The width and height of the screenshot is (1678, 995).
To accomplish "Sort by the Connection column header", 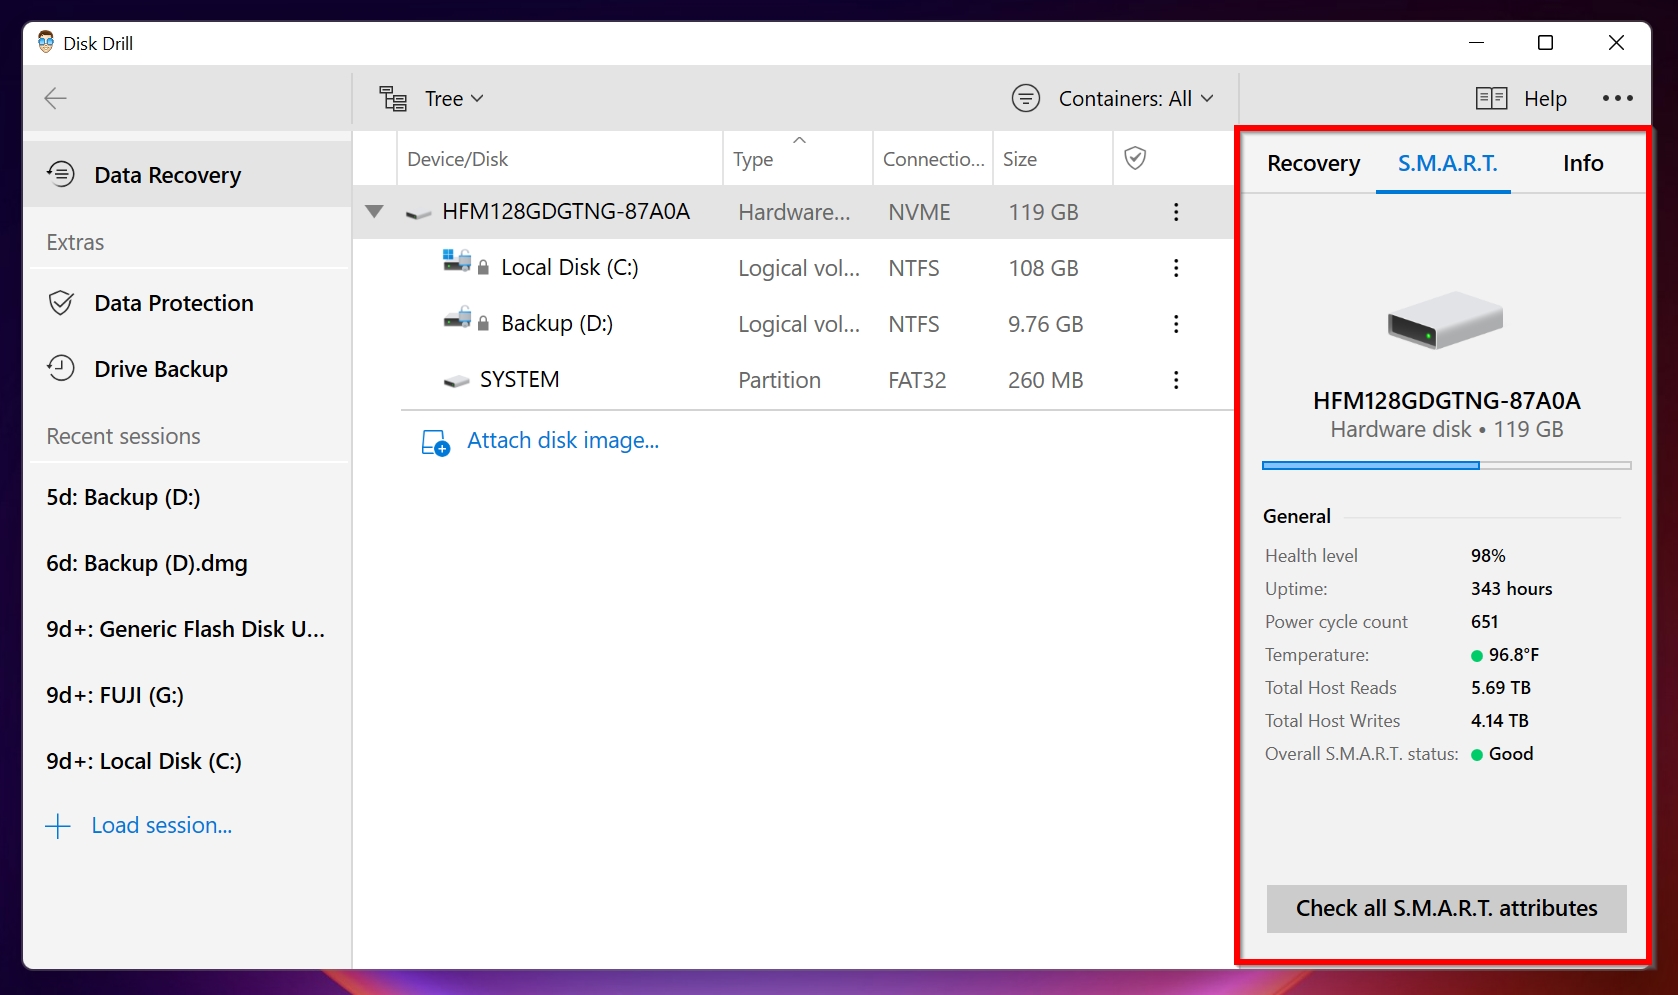I will [x=933, y=159].
